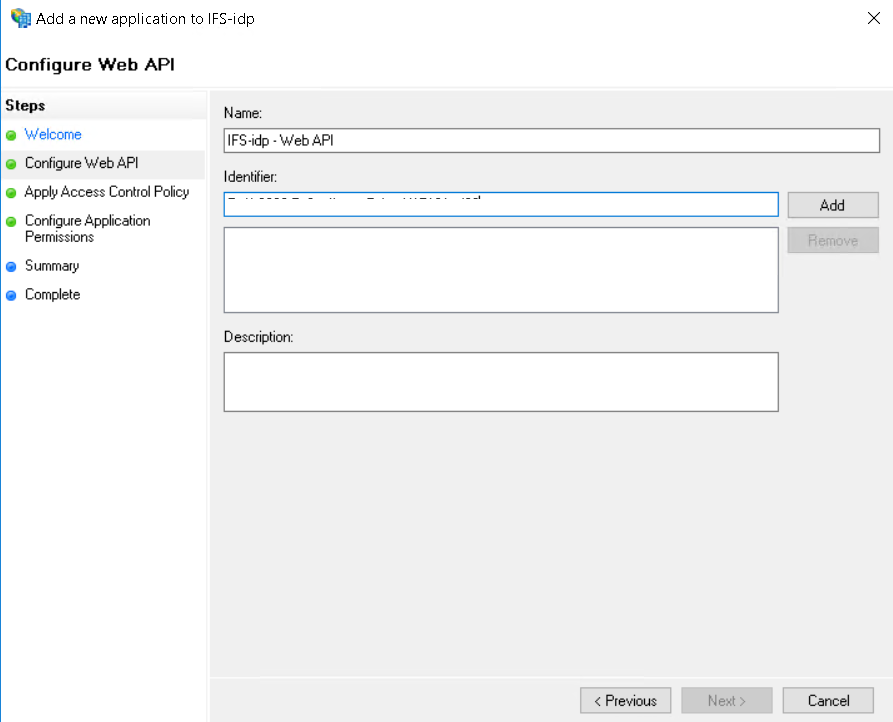Focus the Identifier input field

pyautogui.click(x=501, y=204)
